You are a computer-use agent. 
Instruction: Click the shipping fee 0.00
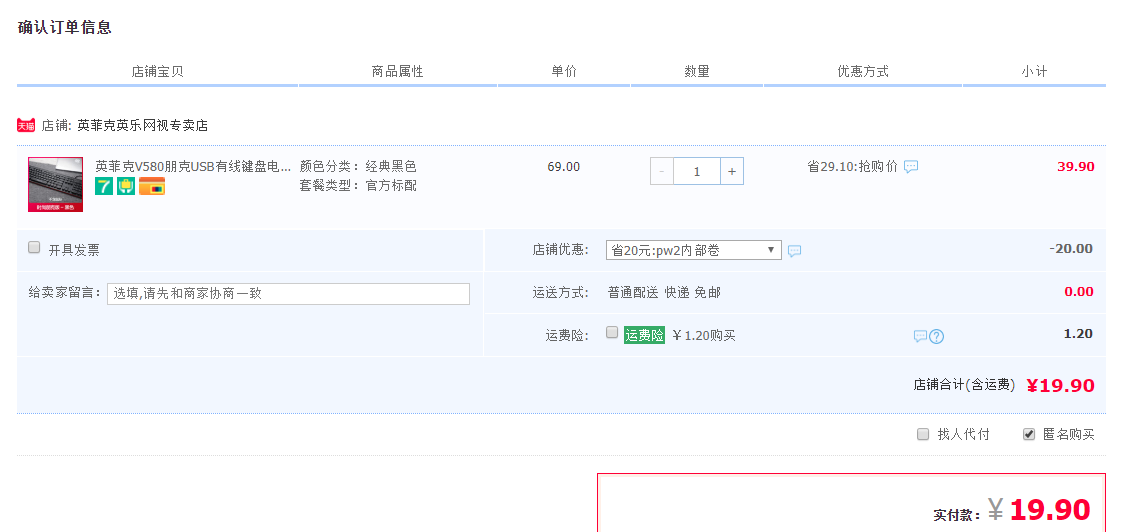(1079, 292)
